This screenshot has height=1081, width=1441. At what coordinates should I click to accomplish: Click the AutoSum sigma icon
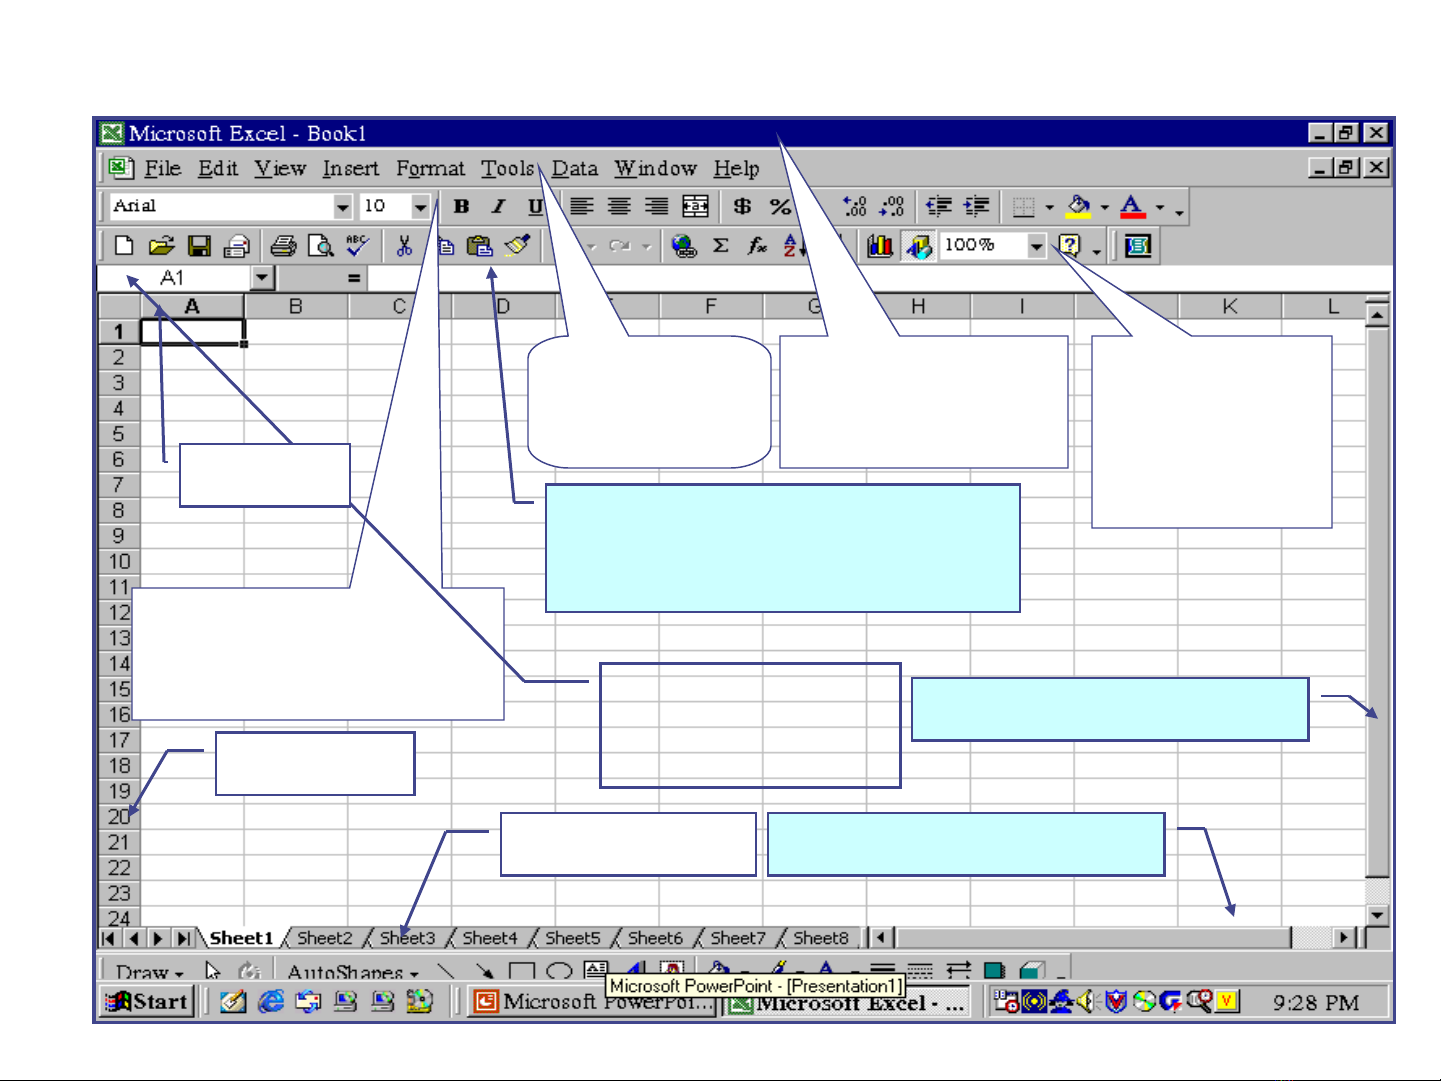pyautogui.click(x=720, y=246)
